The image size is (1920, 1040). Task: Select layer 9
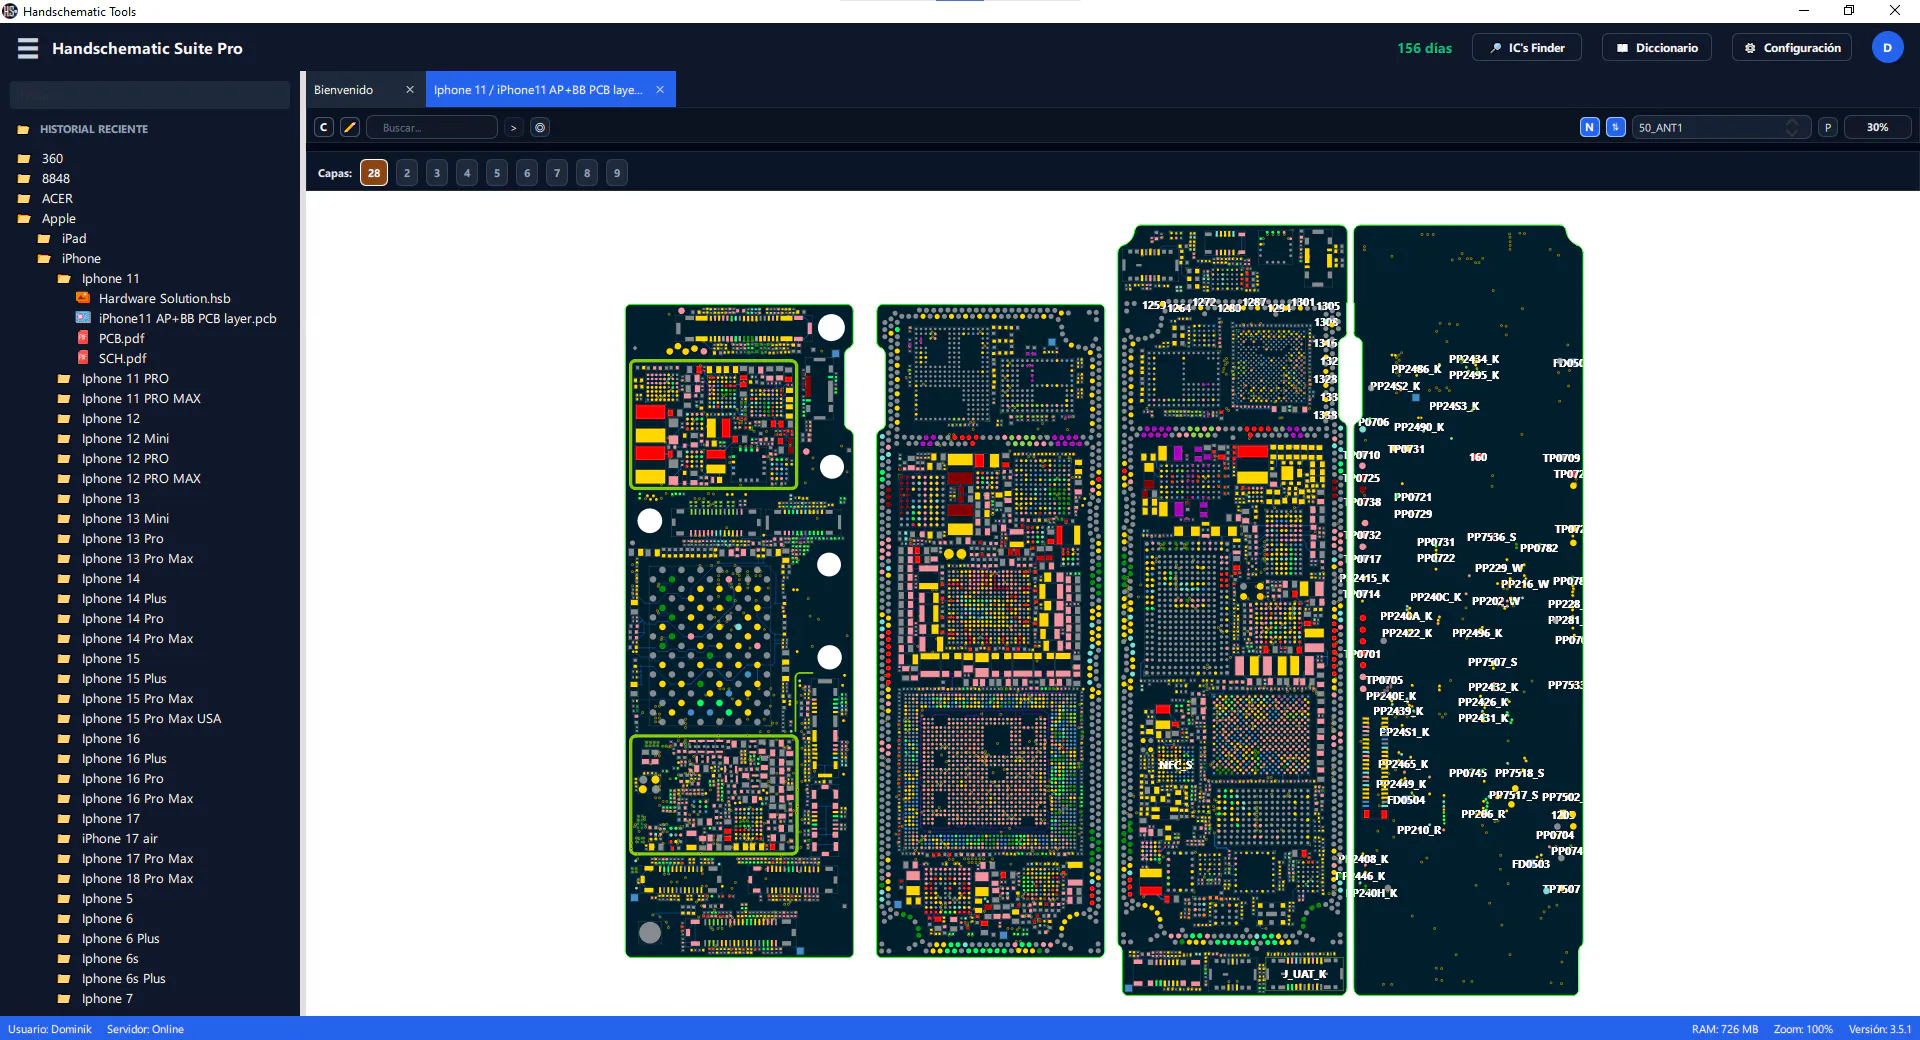pos(617,173)
